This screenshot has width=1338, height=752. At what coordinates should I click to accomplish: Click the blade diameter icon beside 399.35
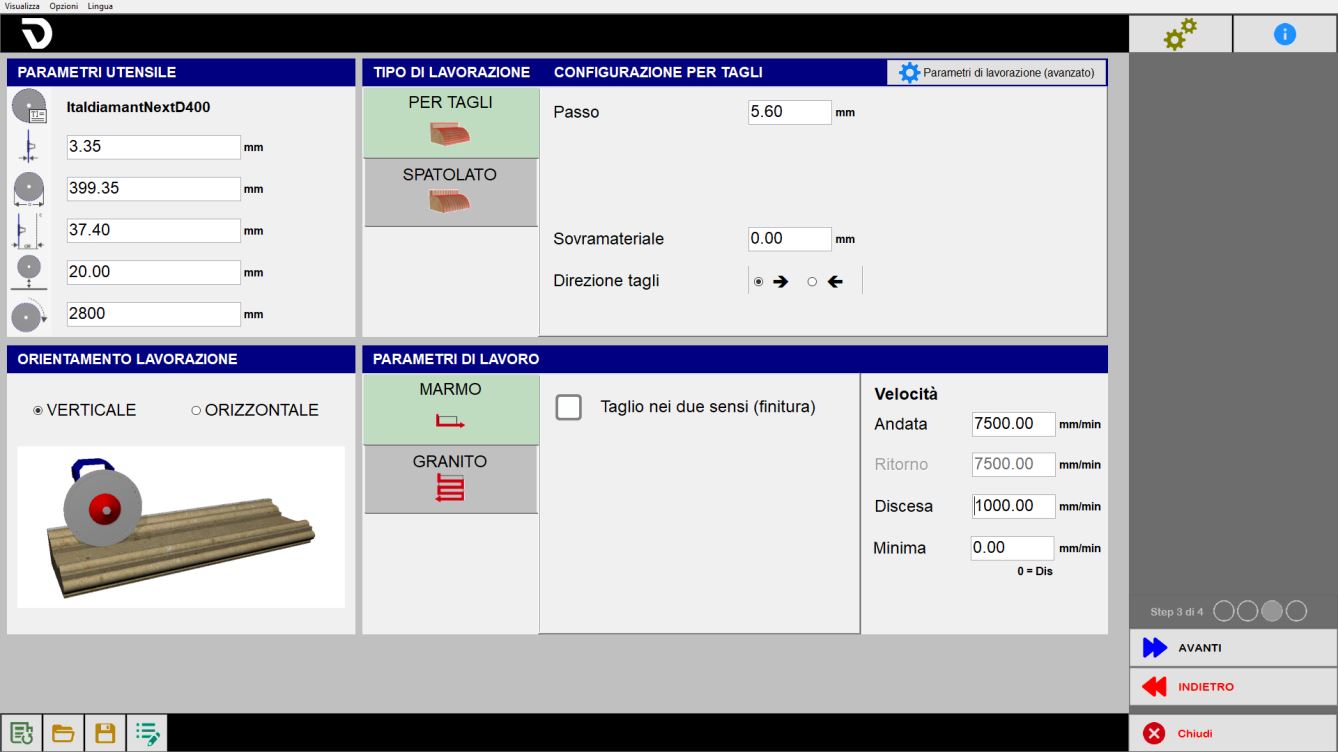pos(29,188)
